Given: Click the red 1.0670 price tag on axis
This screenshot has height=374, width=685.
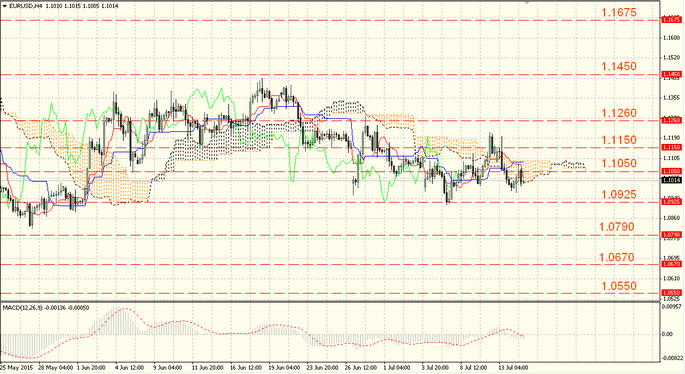Looking at the screenshot, I should 672,264.
